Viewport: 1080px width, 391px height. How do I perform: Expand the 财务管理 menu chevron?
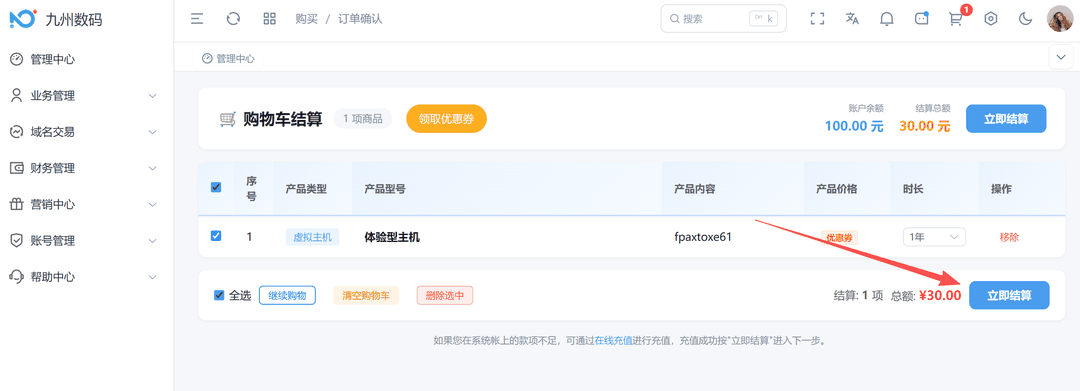click(x=153, y=168)
